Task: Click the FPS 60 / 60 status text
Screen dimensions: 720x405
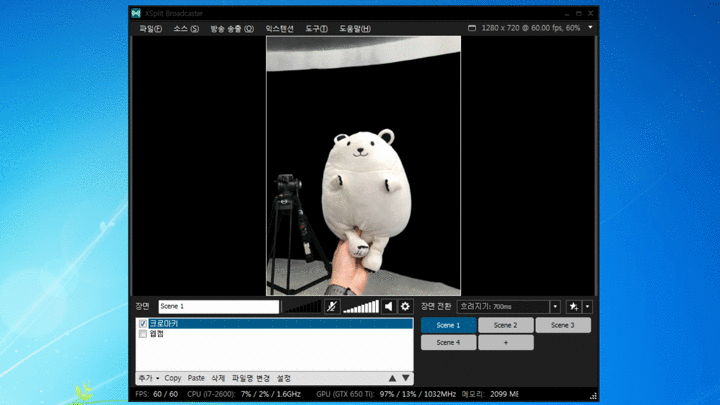Action: (x=157, y=394)
